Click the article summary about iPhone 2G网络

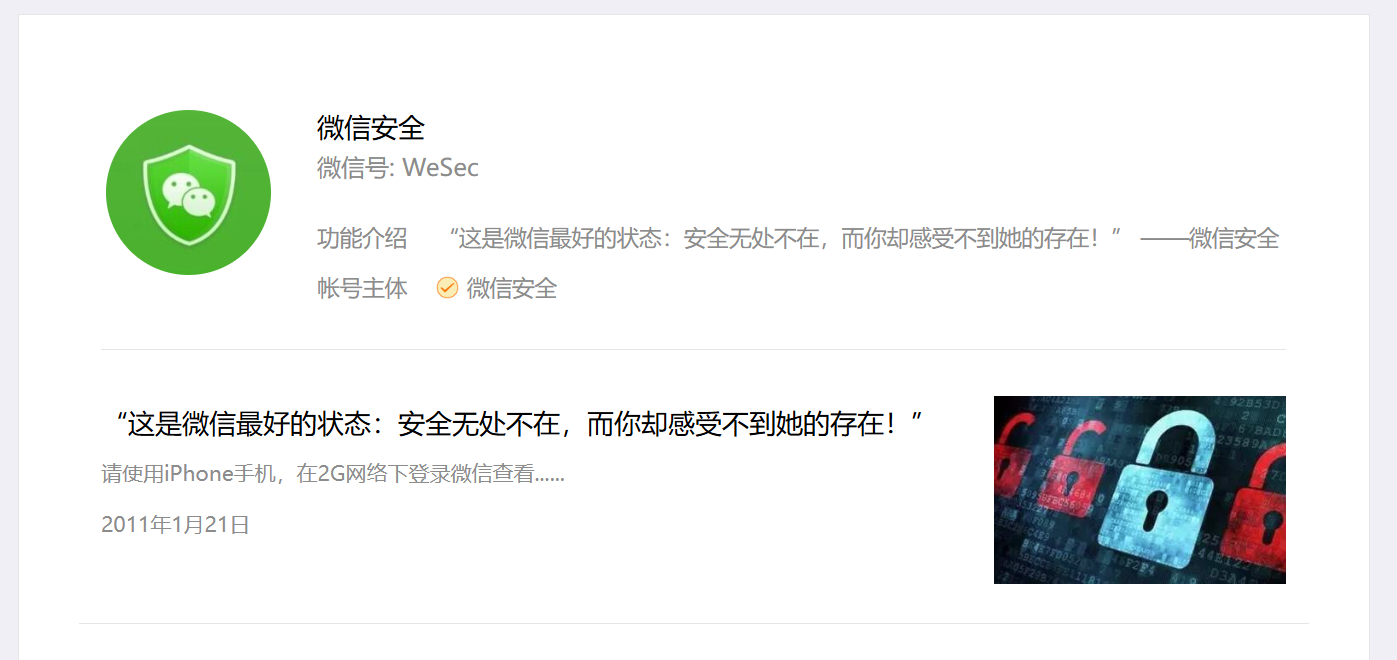click(333, 474)
